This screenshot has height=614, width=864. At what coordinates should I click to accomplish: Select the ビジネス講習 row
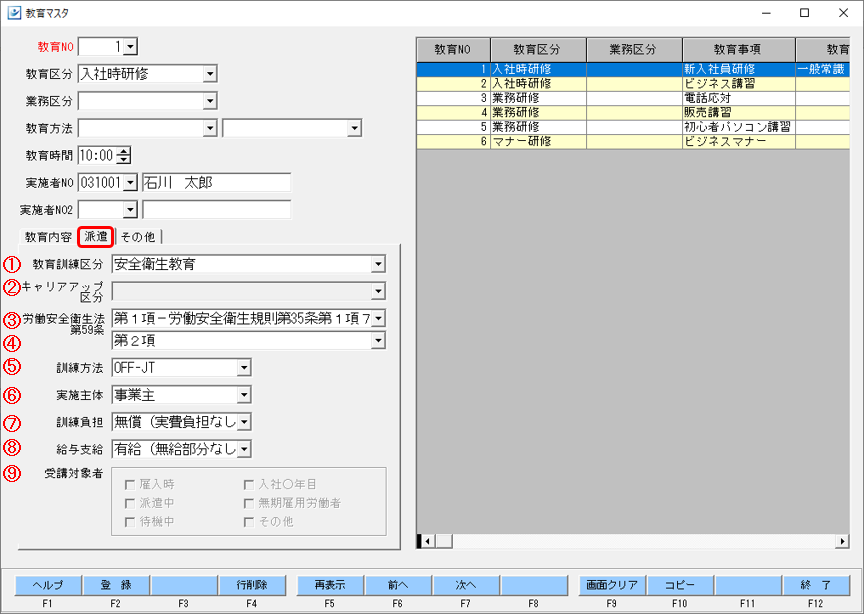click(x=633, y=84)
